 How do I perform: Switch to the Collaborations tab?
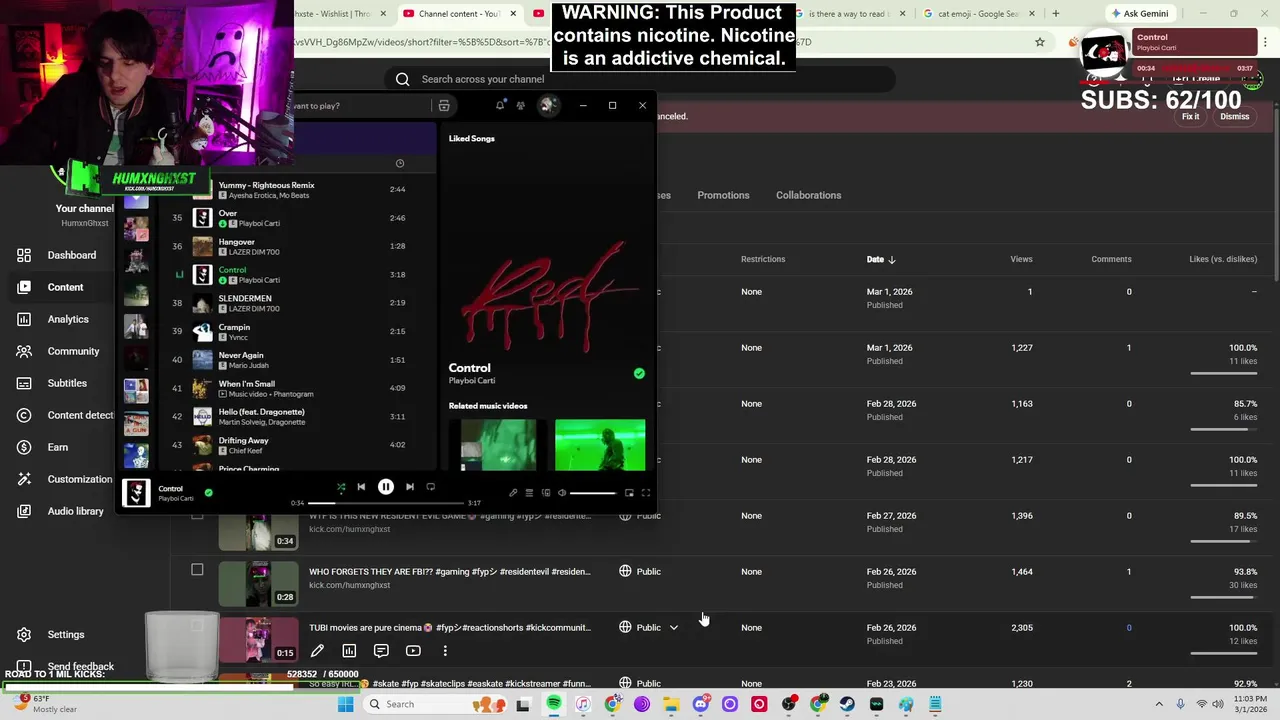809,195
